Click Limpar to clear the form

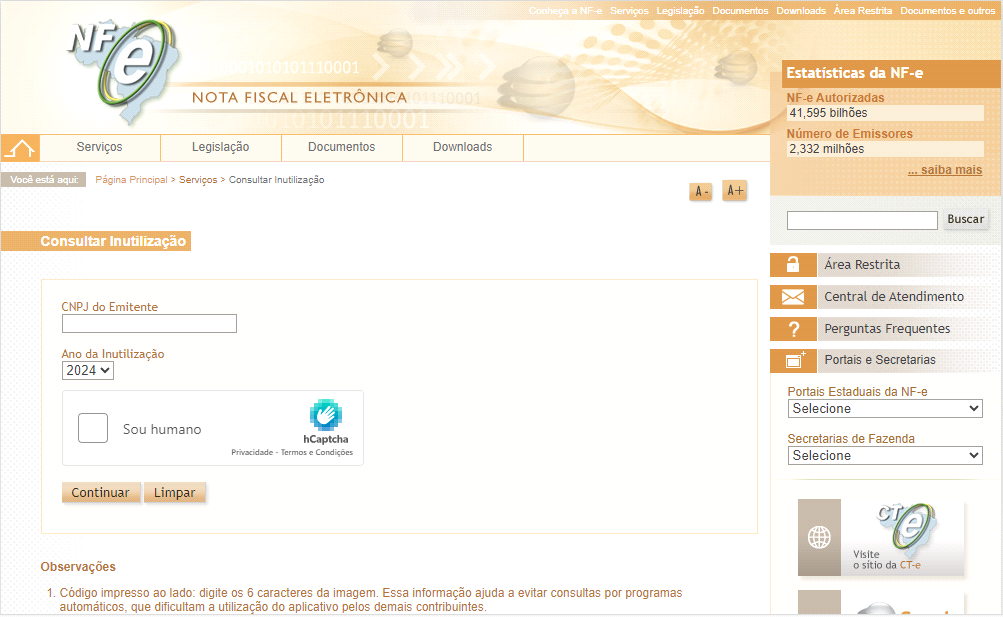[174, 492]
